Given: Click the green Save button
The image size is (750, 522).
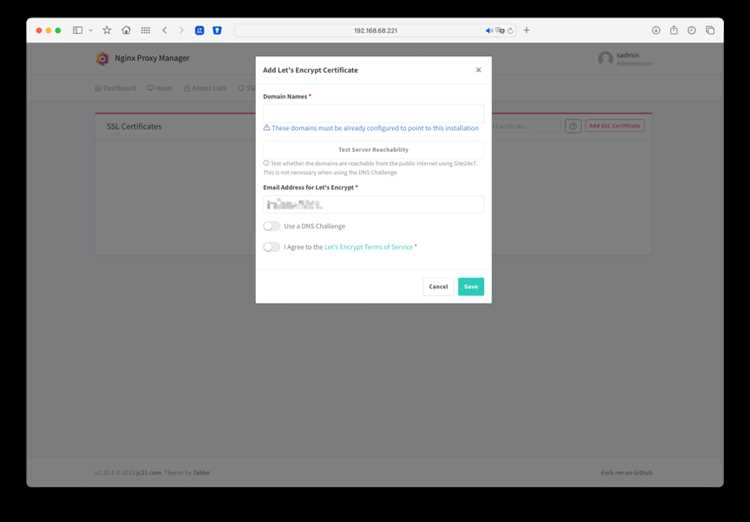Looking at the screenshot, I should pos(471,287).
